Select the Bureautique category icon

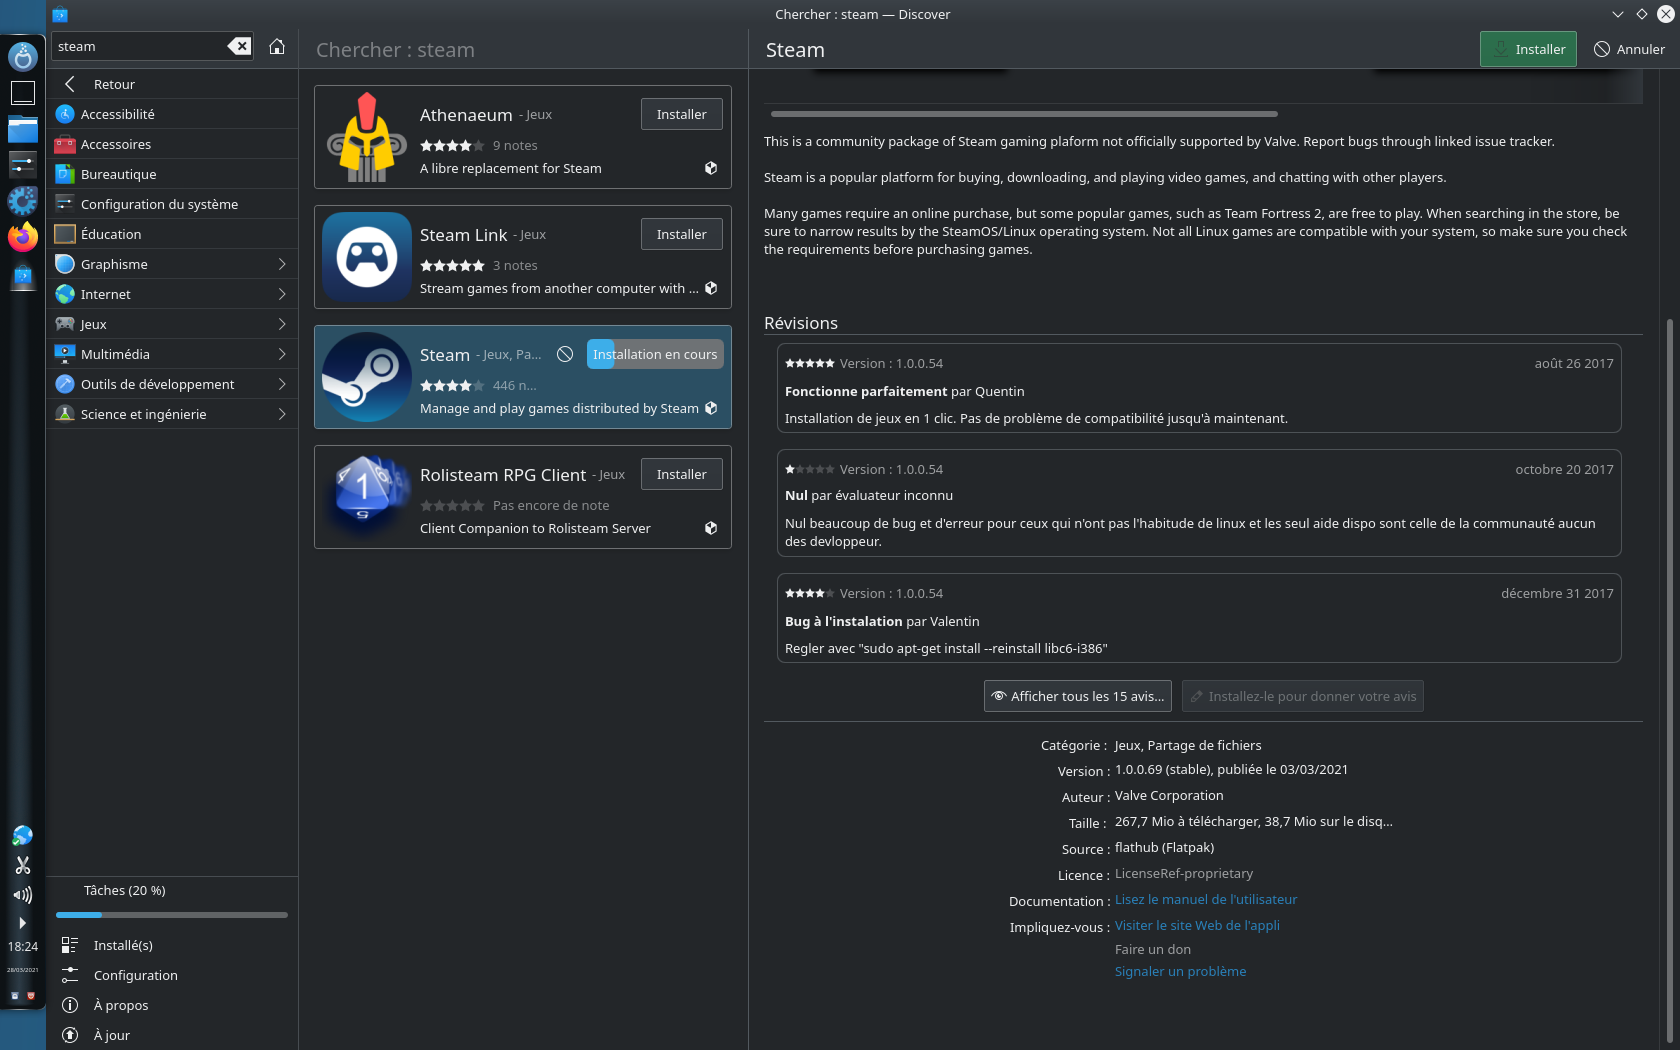click(65, 174)
